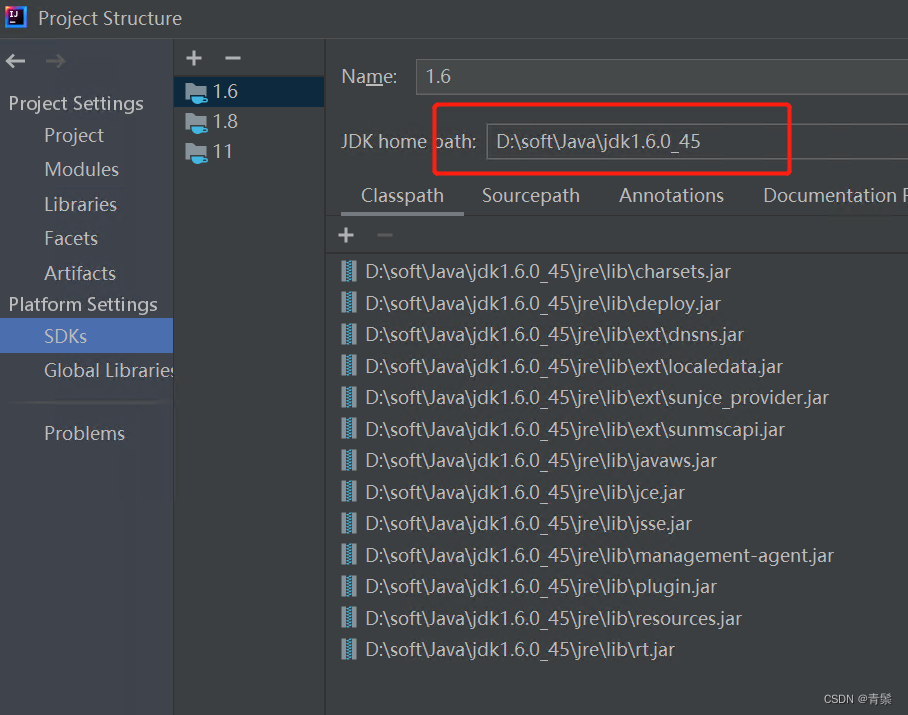Click jar icon beside sunjce_provider.jar

[x=349, y=397]
